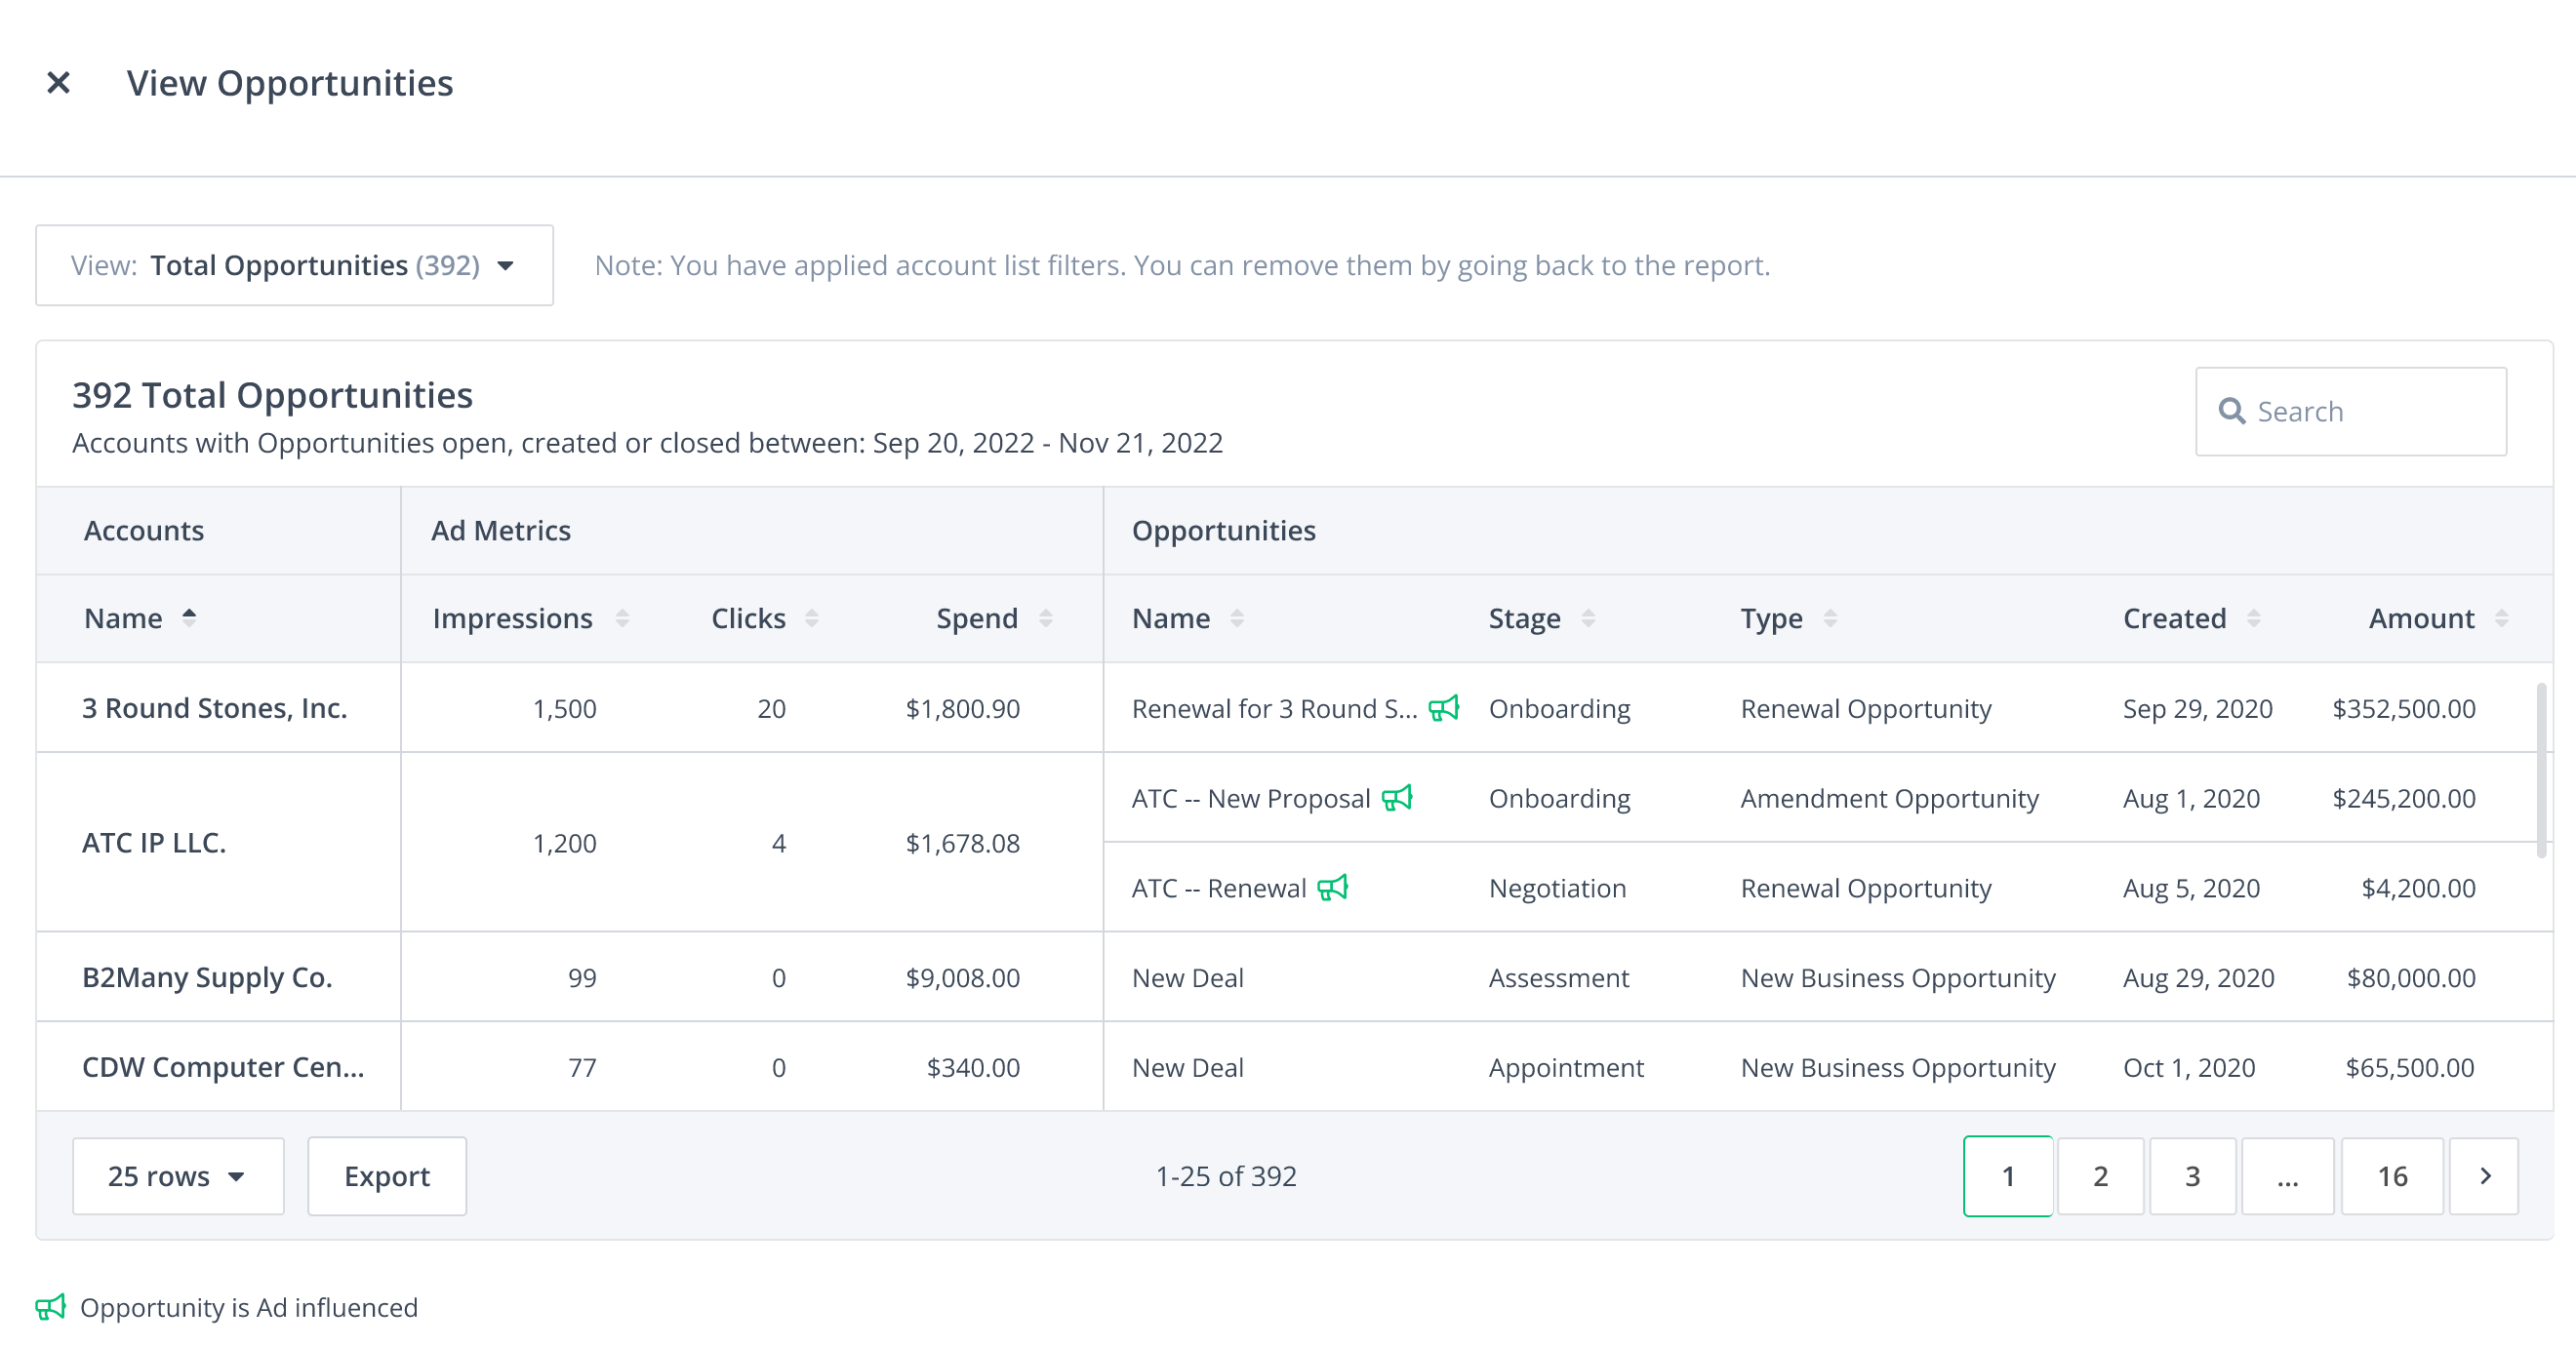Go to page 2
Viewport: 2576px width, 1348px height.
point(2100,1176)
